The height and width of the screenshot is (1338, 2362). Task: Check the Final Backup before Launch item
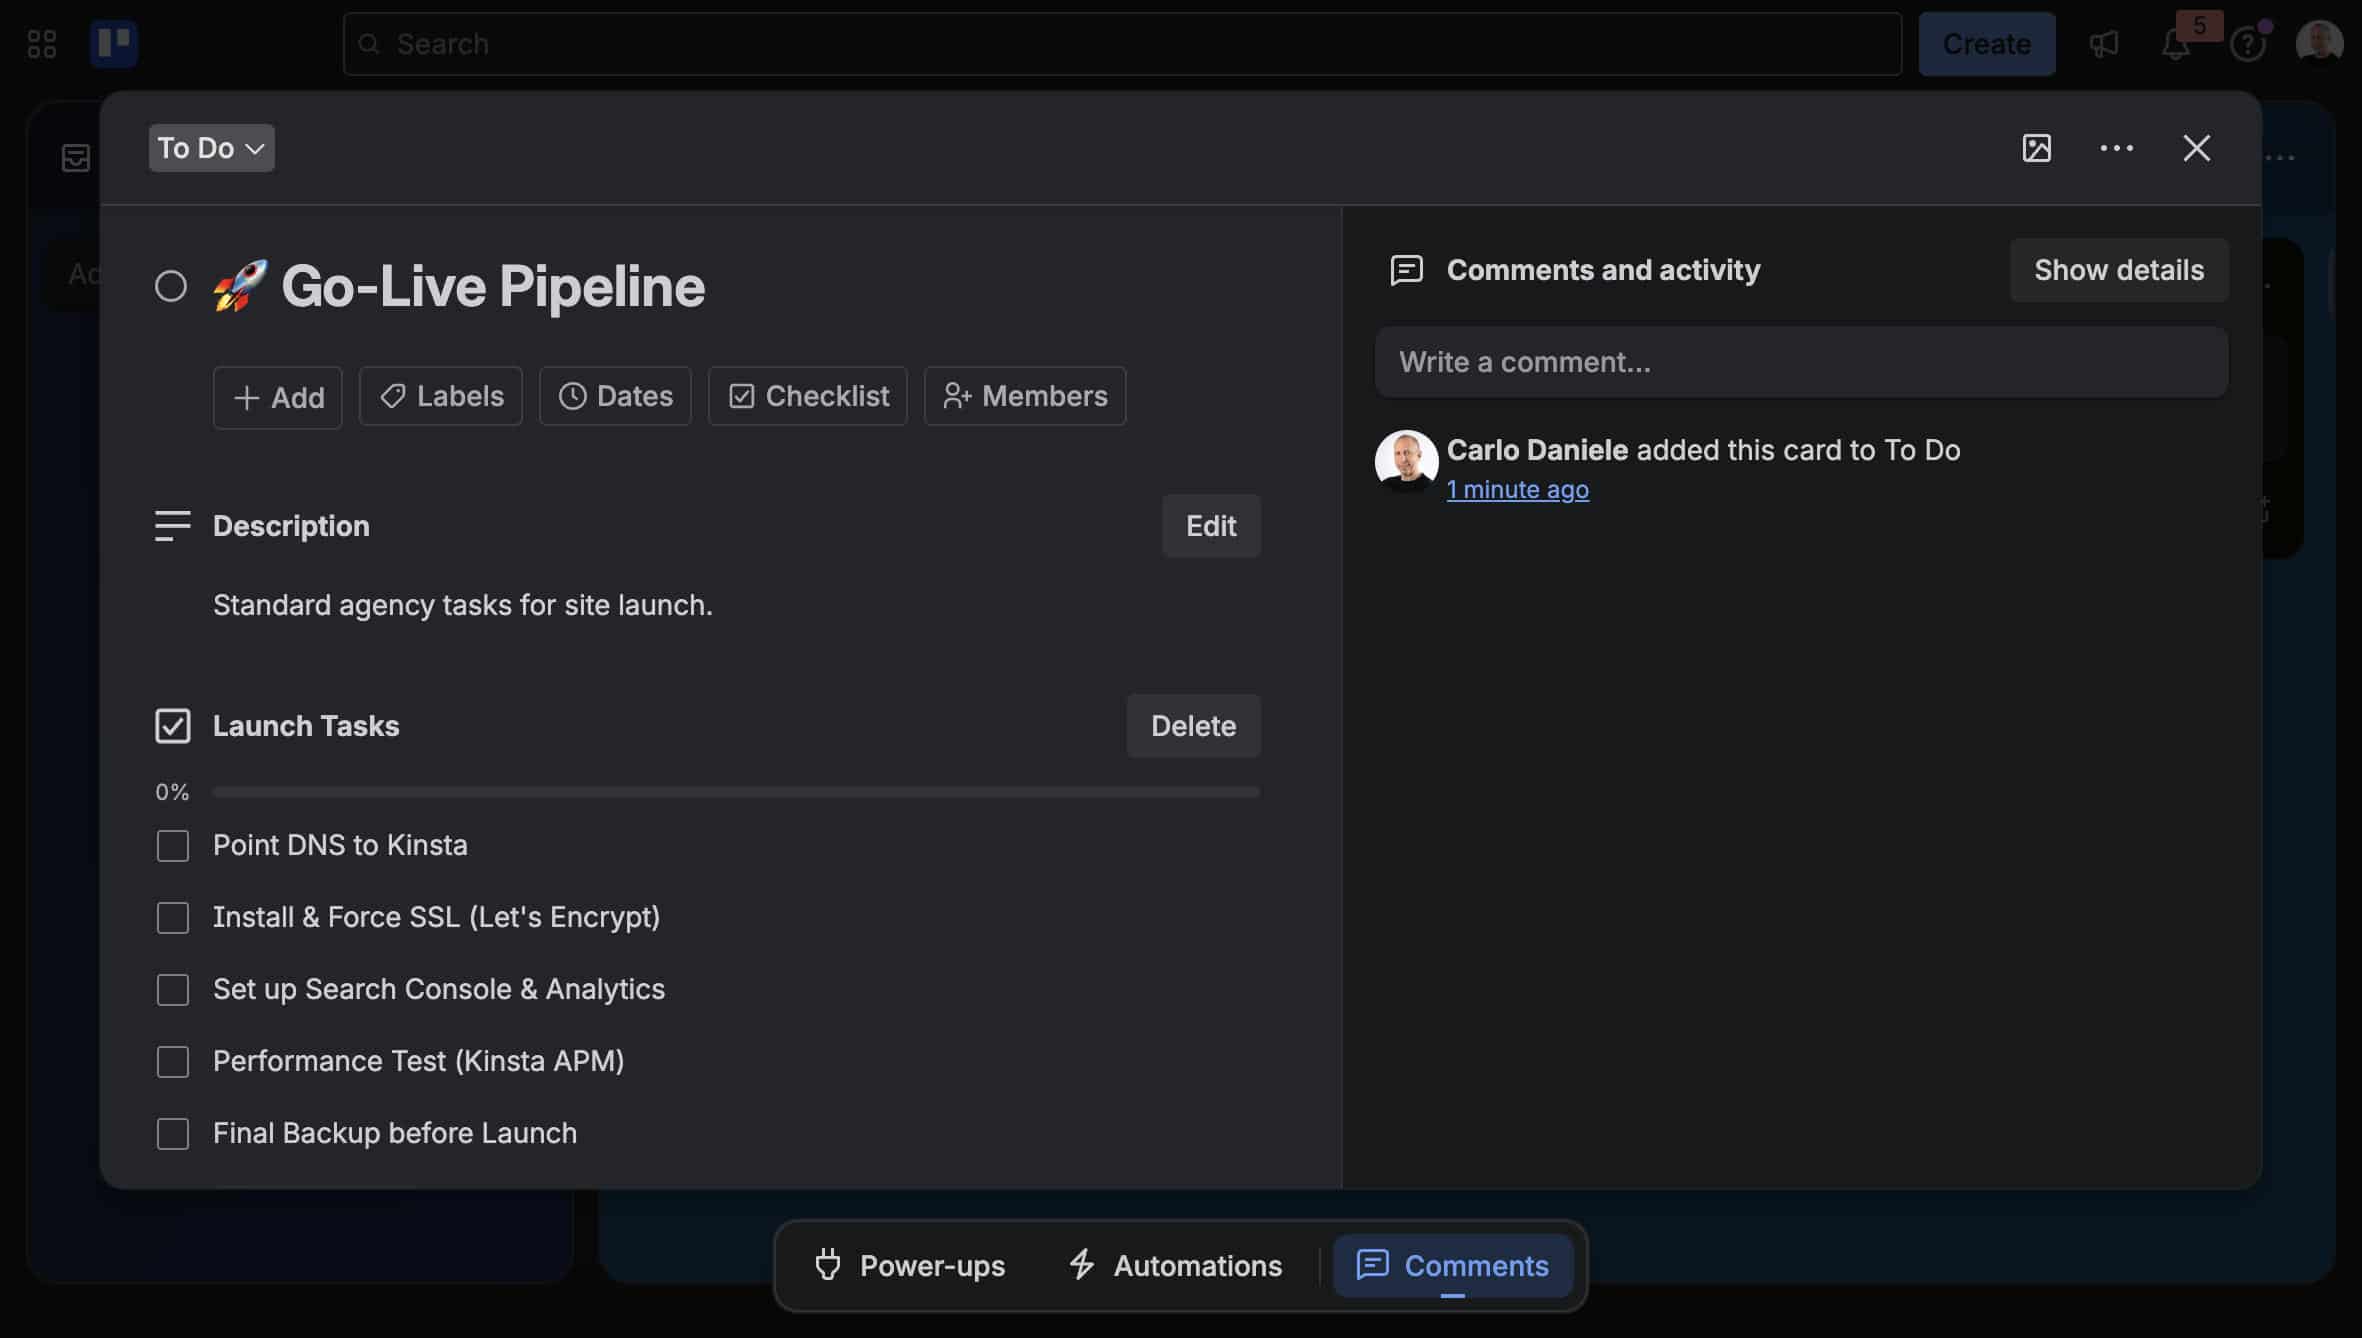[172, 1133]
